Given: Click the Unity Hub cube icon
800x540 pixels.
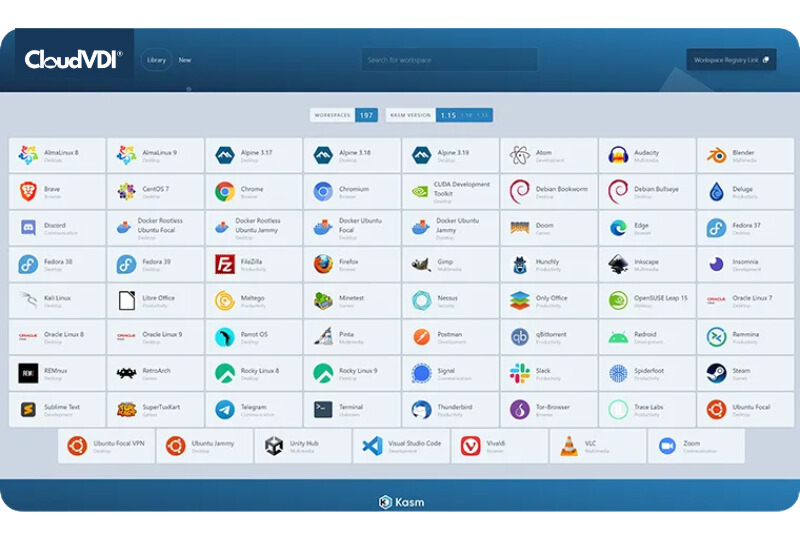Looking at the screenshot, I should click(274, 446).
